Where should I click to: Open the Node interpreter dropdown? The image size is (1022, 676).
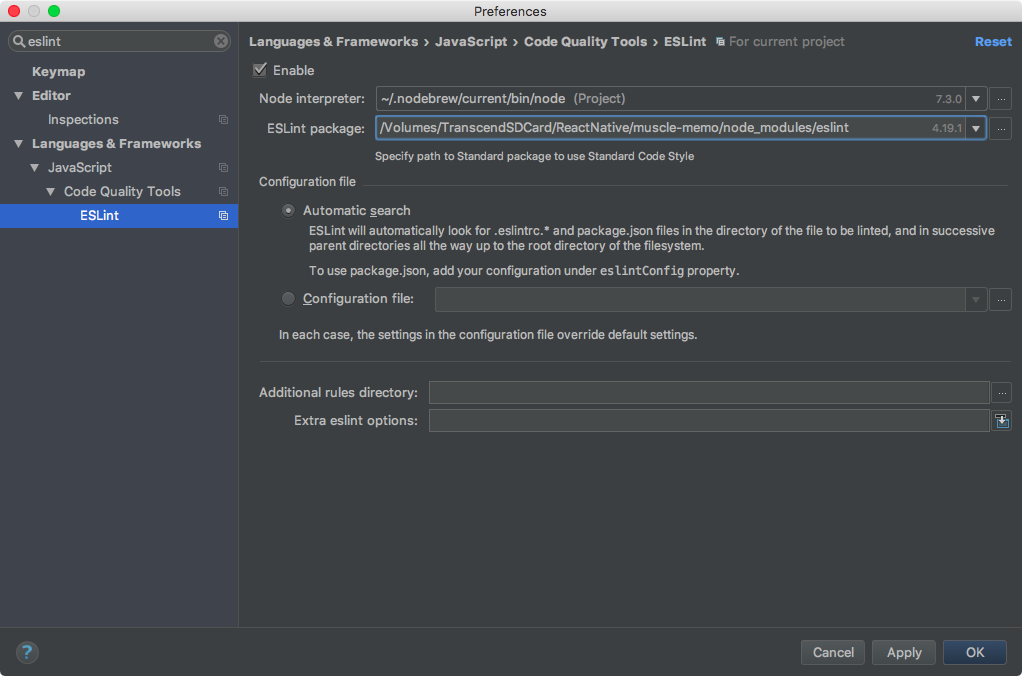pyautogui.click(x=976, y=99)
